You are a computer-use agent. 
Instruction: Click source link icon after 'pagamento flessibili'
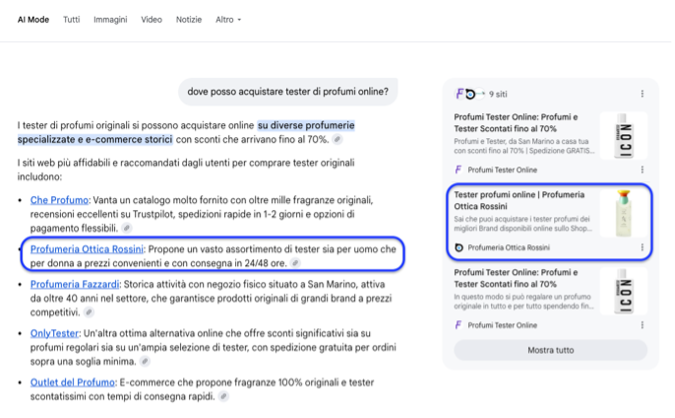coord(127,228)
